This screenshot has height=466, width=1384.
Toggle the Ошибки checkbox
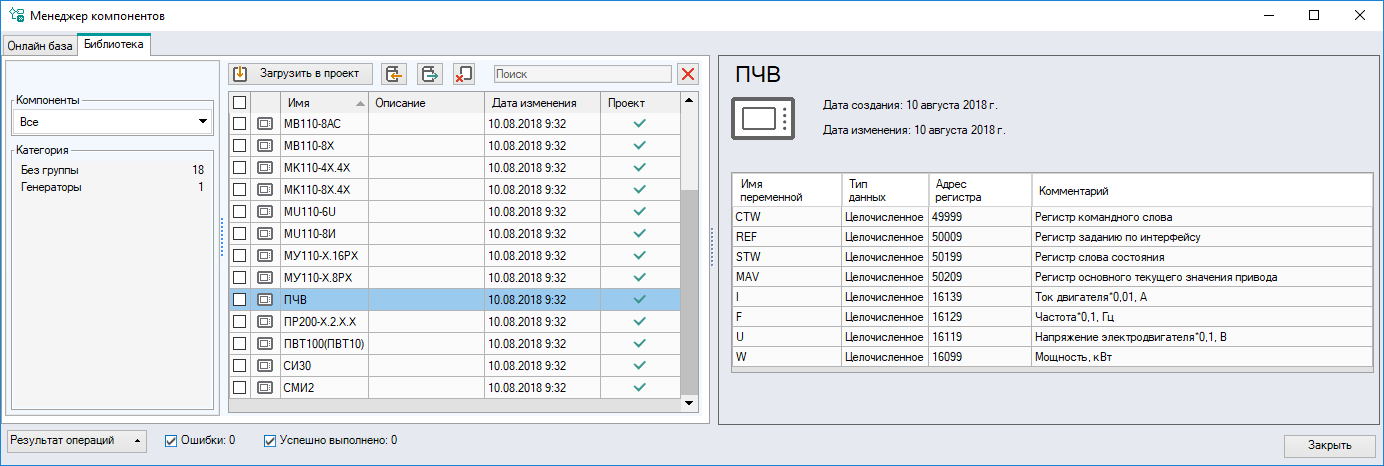tap(171, 440)
